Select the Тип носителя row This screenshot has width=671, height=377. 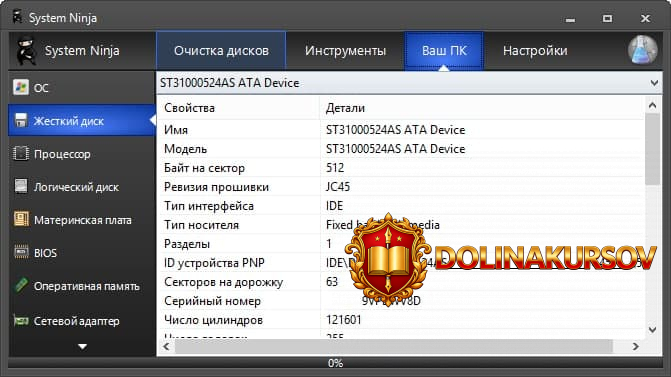coord(401,225)
